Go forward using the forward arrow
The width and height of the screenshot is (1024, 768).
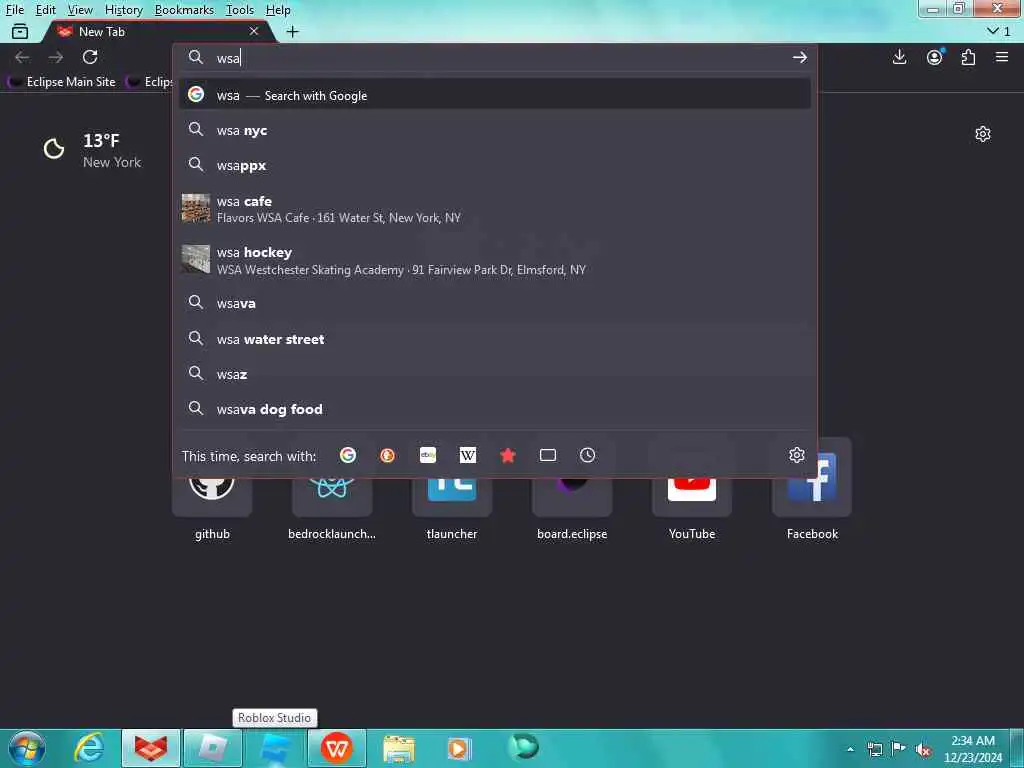point(56,57)
